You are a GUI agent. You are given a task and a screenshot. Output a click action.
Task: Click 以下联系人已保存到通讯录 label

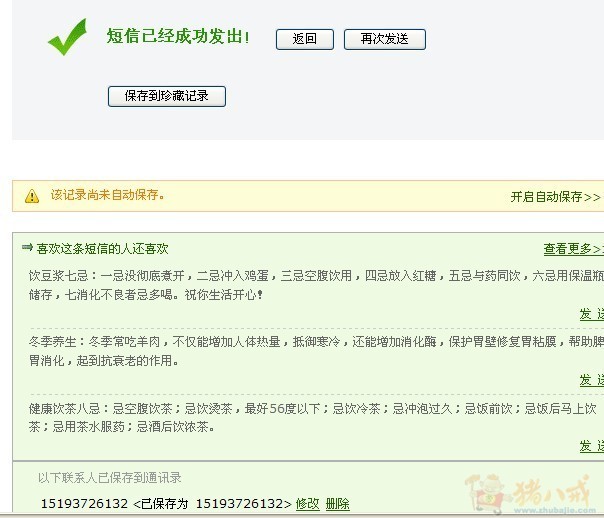pyautogui.click(x=110, y=478)
